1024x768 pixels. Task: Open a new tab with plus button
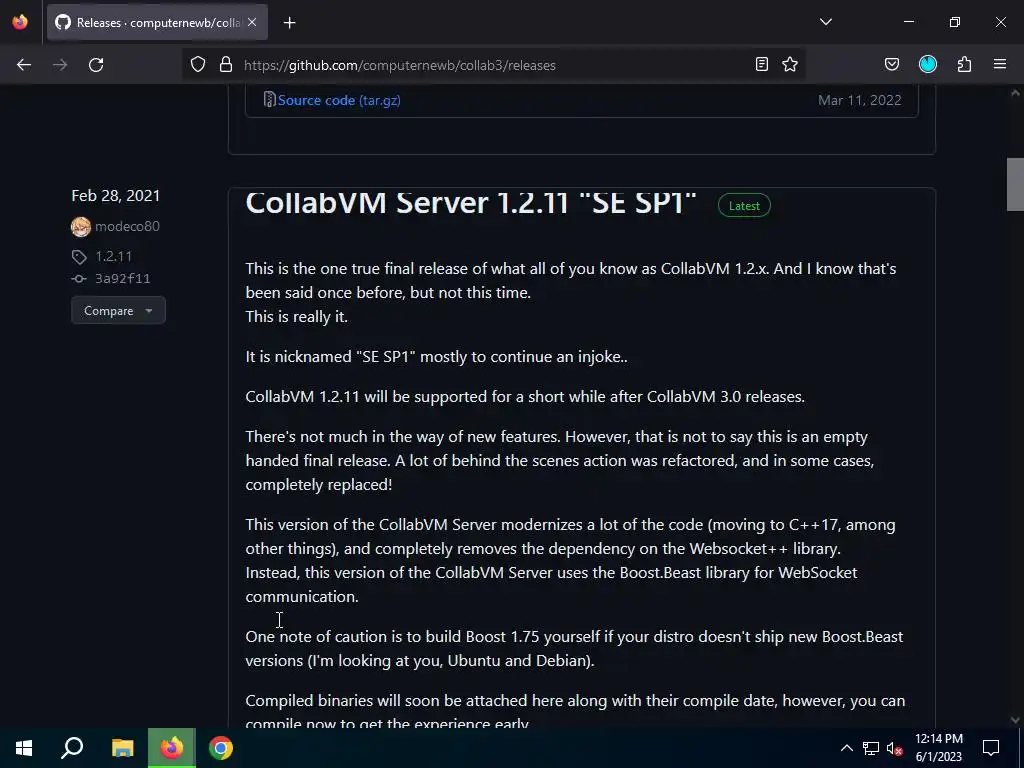289,23
